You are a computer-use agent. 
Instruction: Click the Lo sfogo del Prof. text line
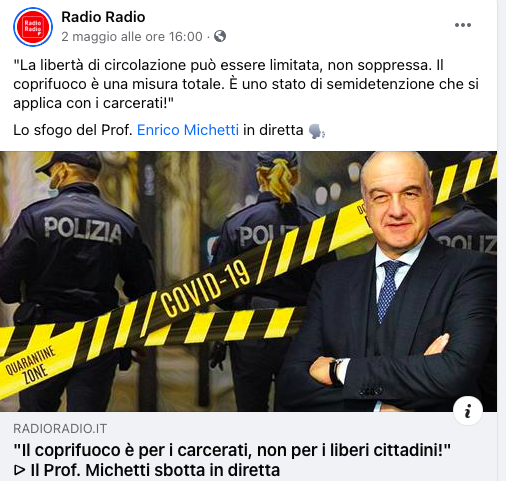pos(169,130)
